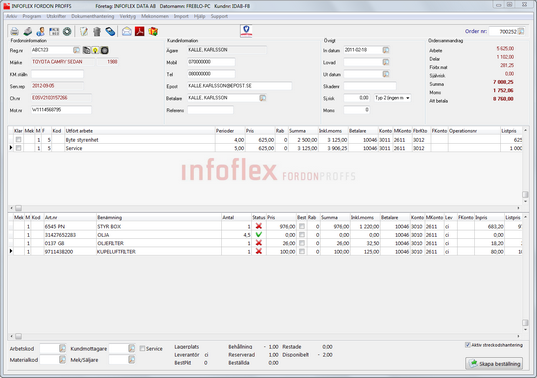Viewport: 537px width, 378px height.
Task: Click the open envelope email icon
Action: [127, 32]
